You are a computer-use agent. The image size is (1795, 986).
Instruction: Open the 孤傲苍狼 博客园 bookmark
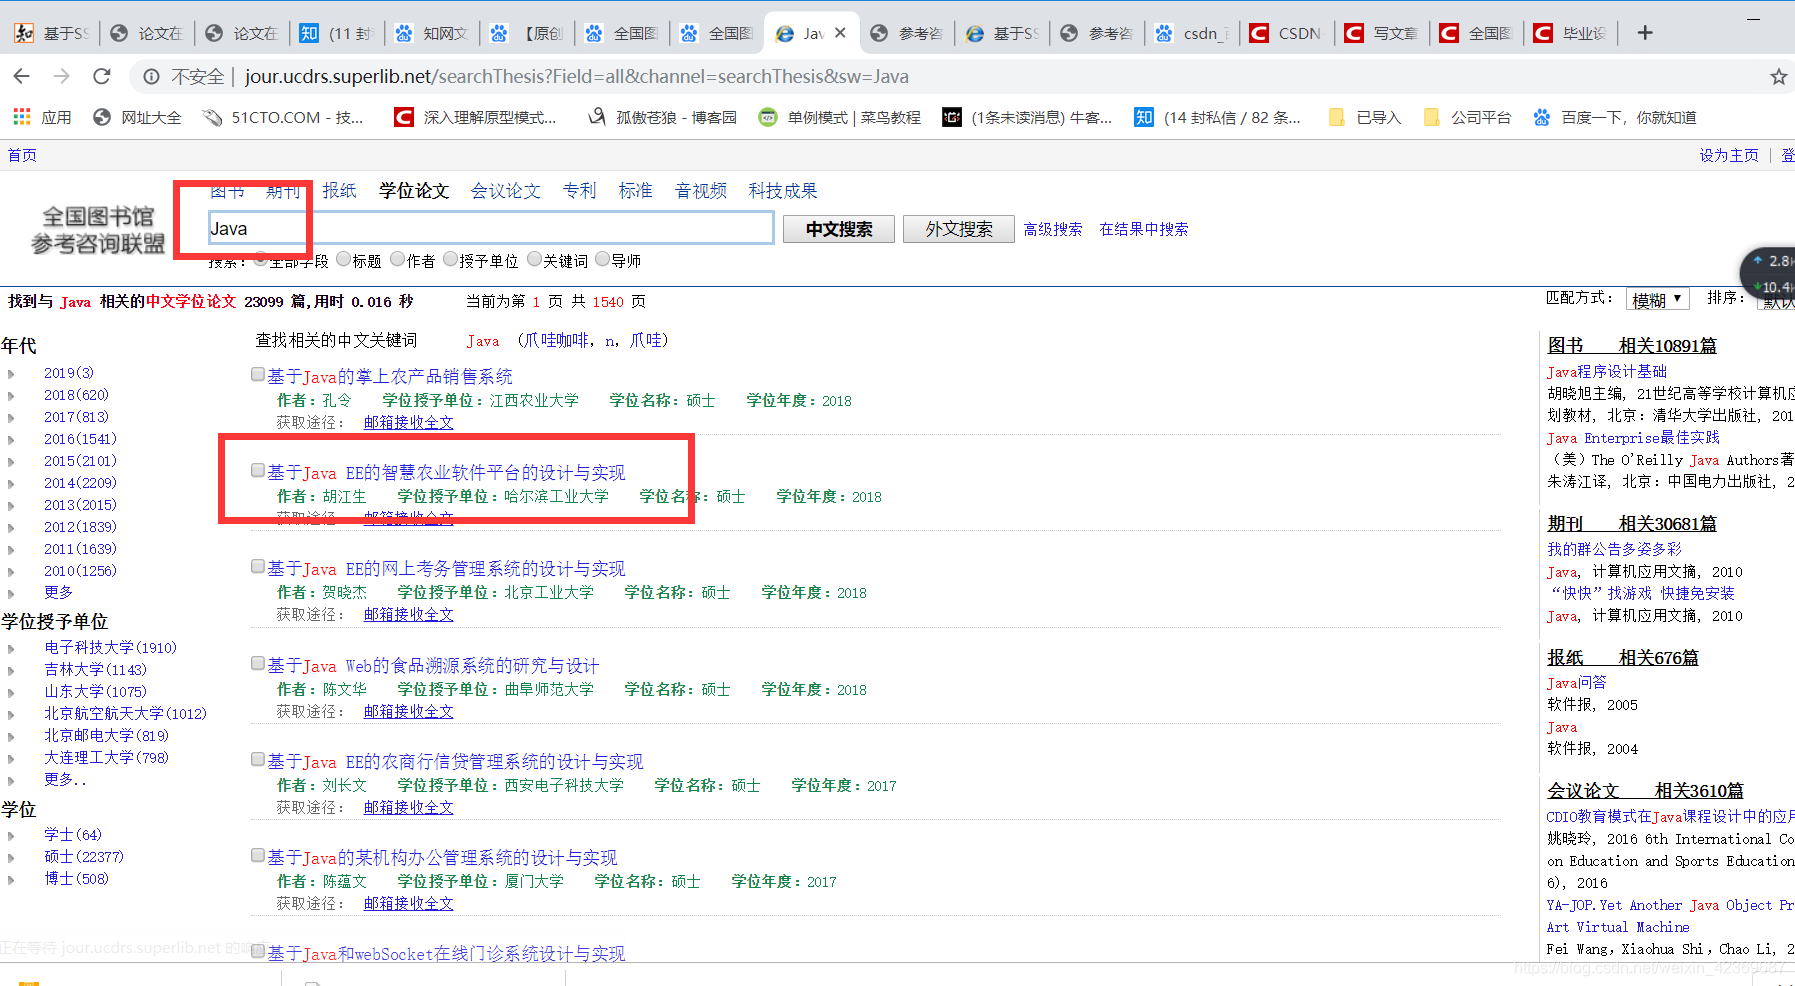coord(662,117)
